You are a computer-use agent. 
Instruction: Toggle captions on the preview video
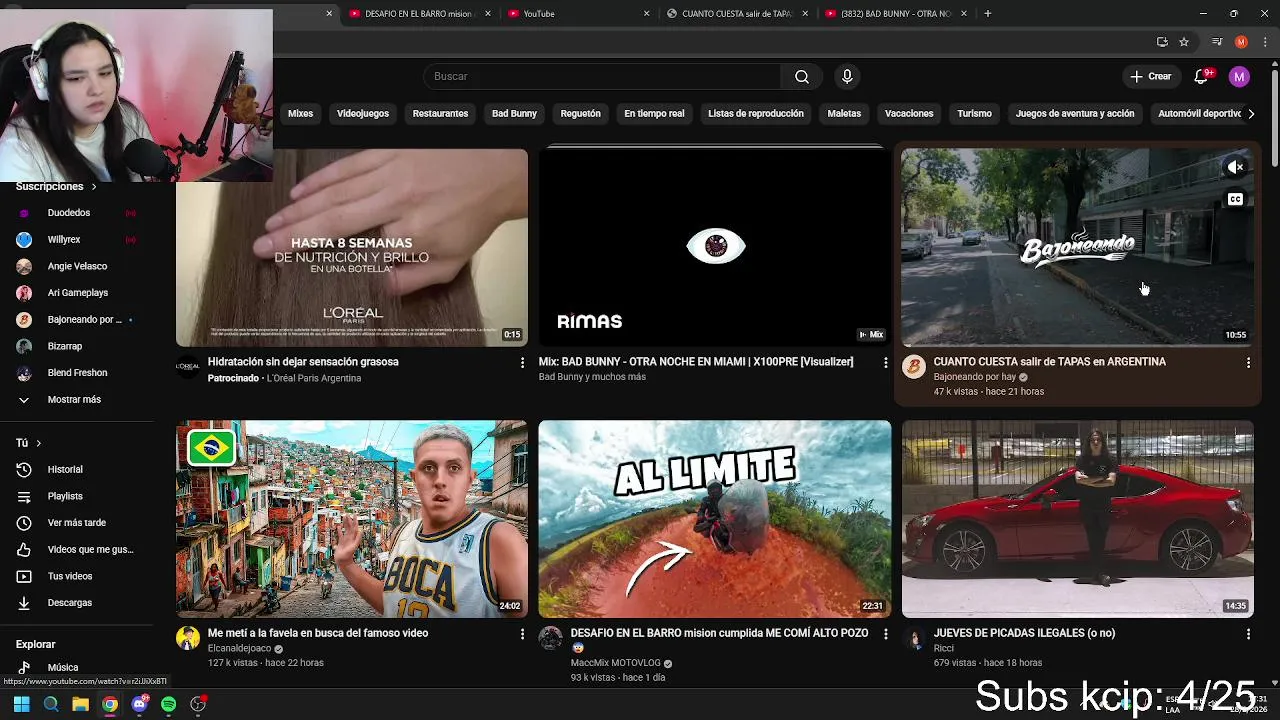(1235, 199)
